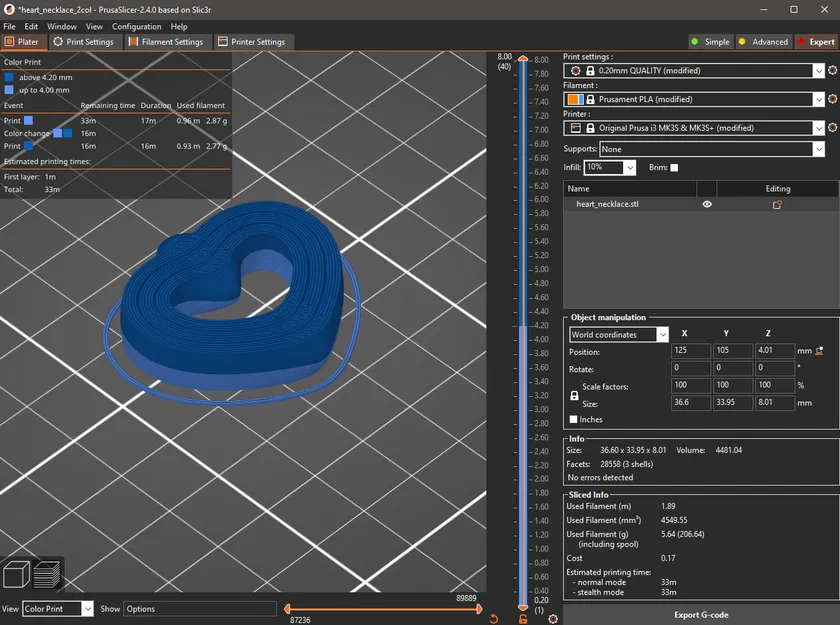Expand the Supports dropdown
The width and height of the screenshot is (840, 625).
coord(818,149)
